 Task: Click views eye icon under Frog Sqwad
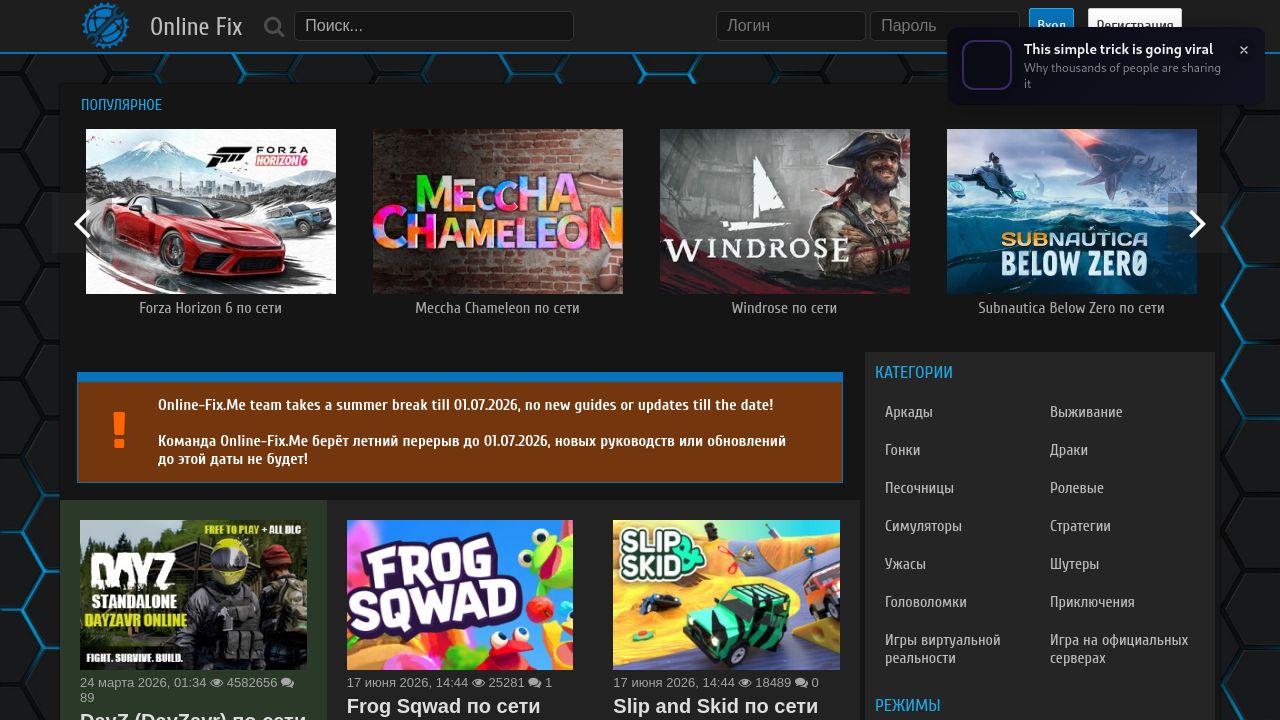click(x=478, y=683)
